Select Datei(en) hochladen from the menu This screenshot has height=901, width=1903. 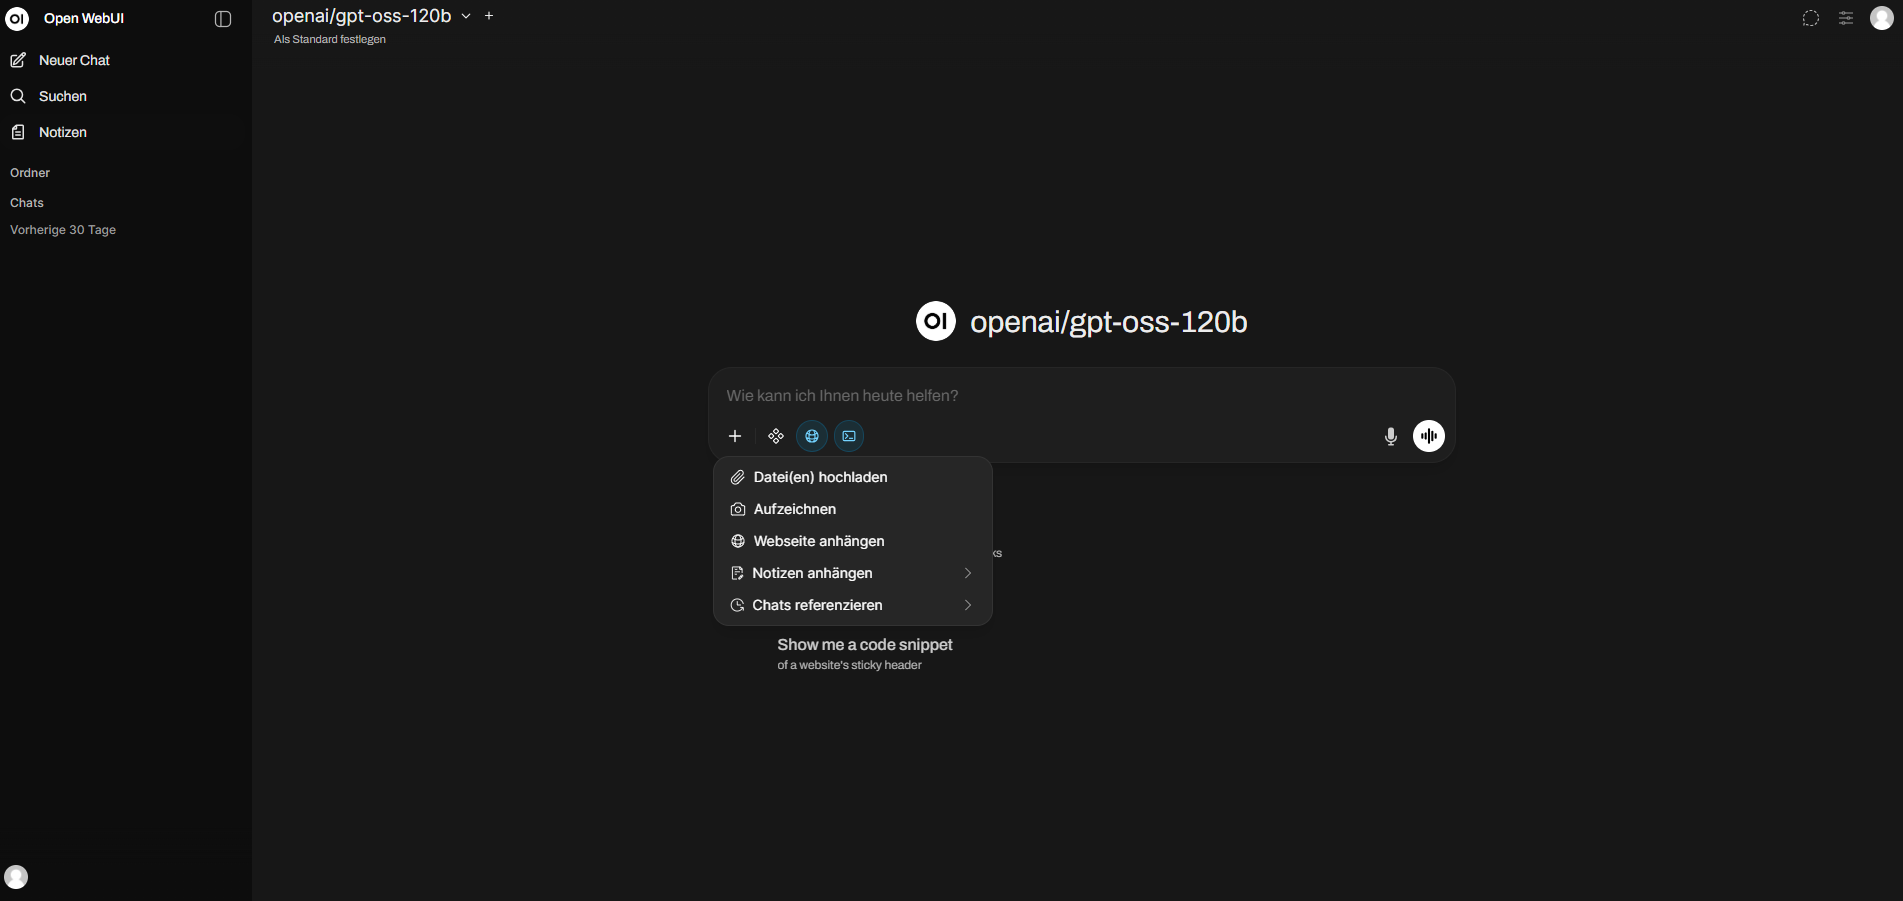click(x=820, y=477)
